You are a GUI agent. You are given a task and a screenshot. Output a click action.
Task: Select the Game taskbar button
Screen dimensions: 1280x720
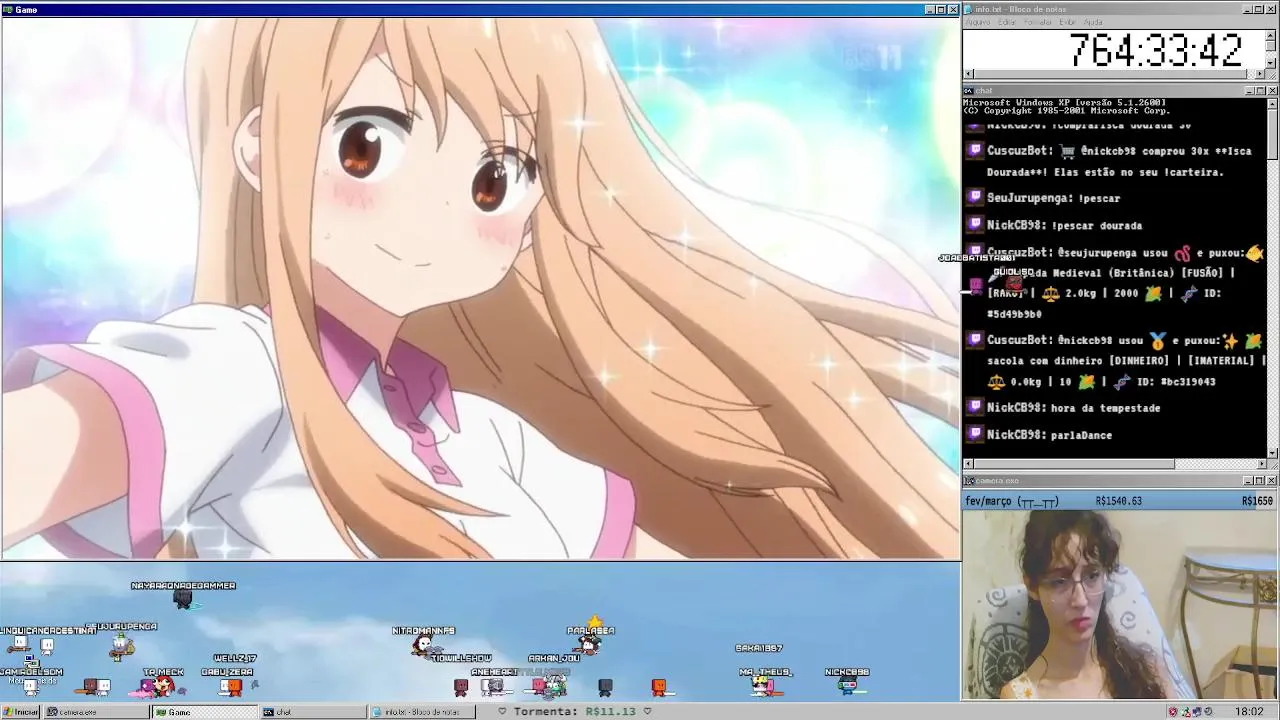tap(205, 712)
